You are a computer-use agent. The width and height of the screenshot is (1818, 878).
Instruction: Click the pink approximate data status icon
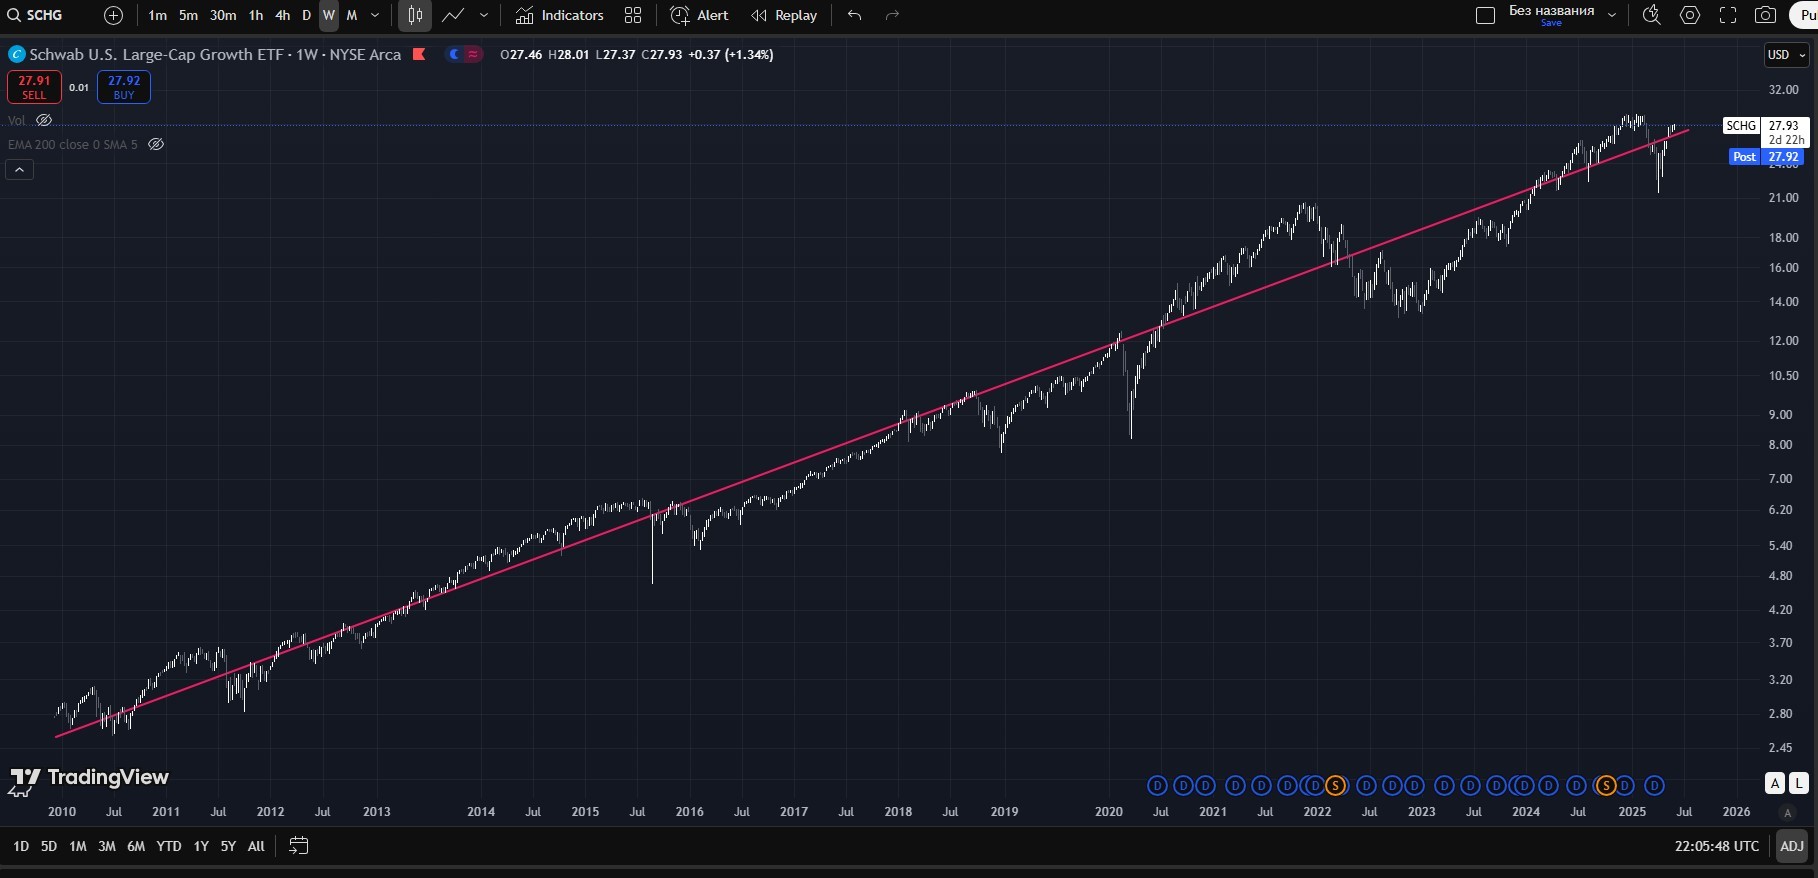pyautogui.click(x=473, y=54)
